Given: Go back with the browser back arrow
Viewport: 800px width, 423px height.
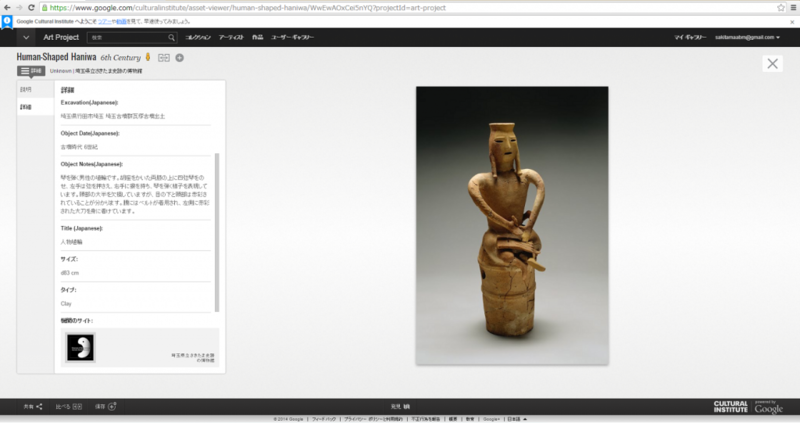Looking at the screenshot, I should point(7,8).
